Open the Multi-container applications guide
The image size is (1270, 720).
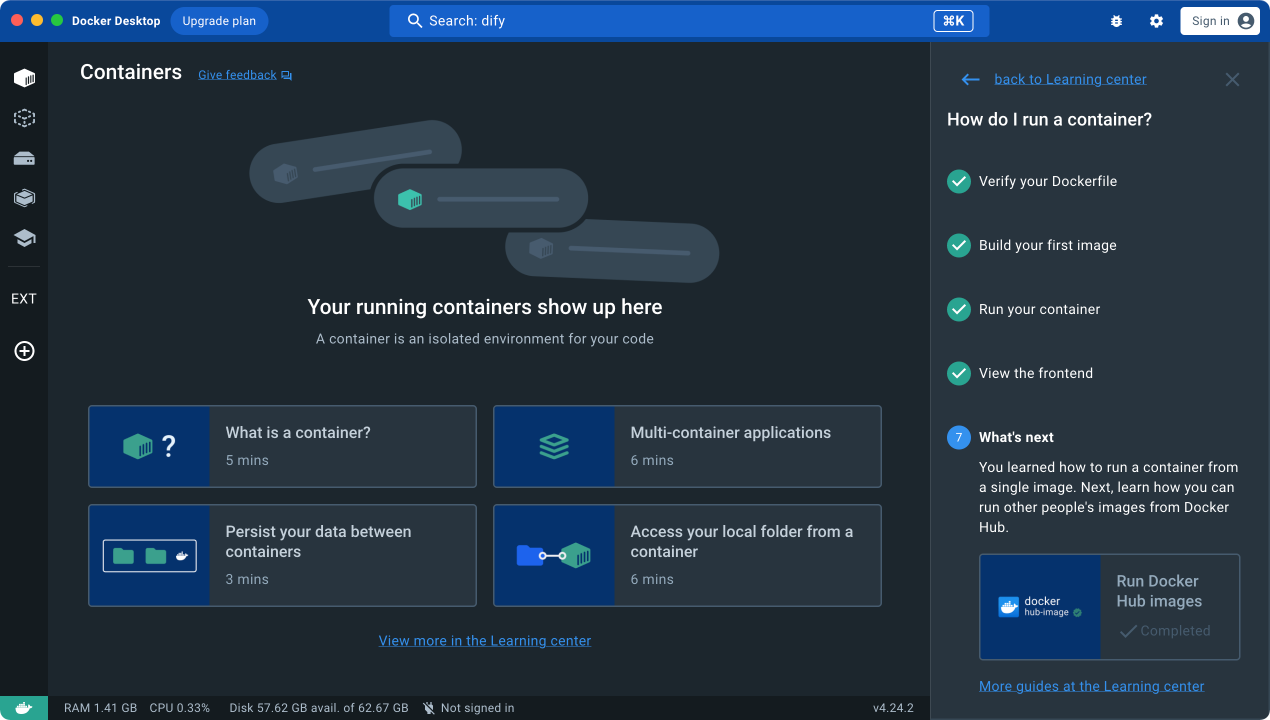(x=687, y=446)
